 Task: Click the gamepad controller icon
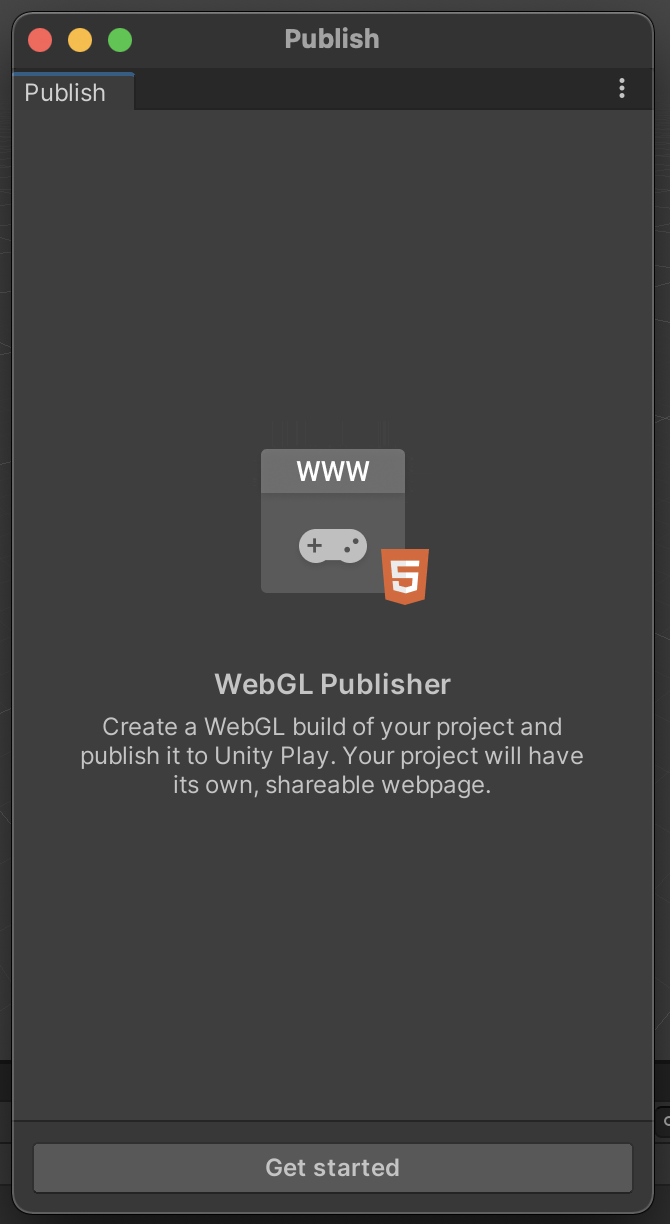coord(333,546)
